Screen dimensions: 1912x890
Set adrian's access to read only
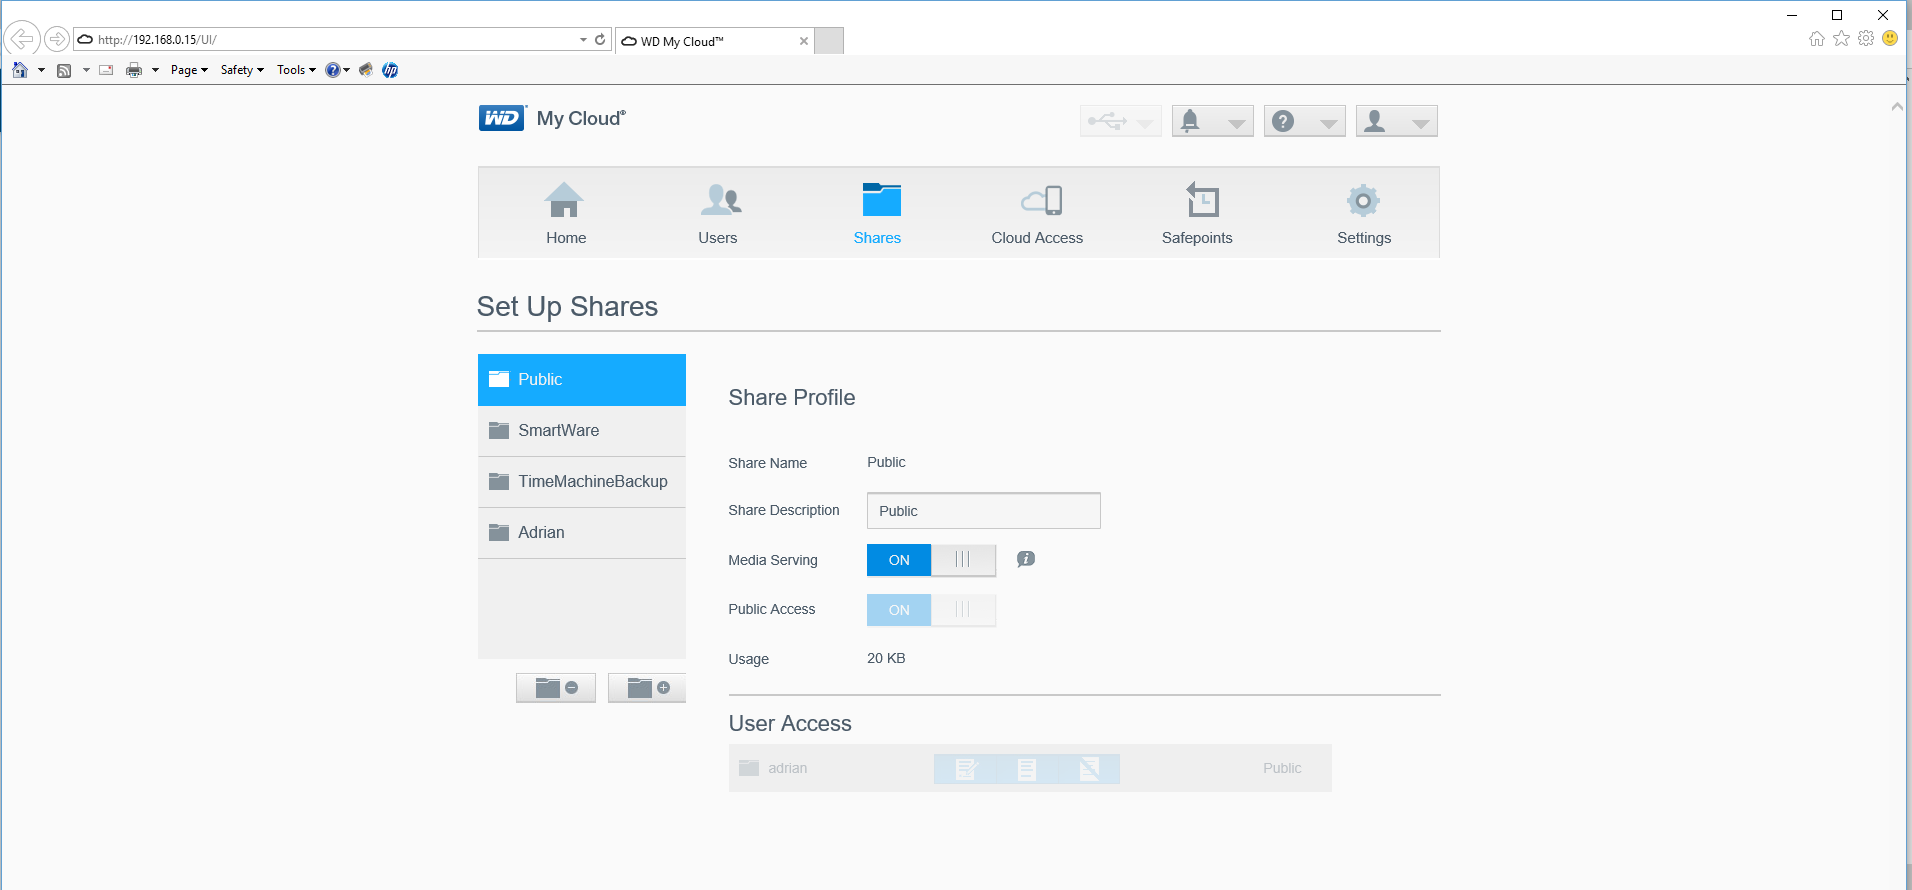tap(1027, 769)
